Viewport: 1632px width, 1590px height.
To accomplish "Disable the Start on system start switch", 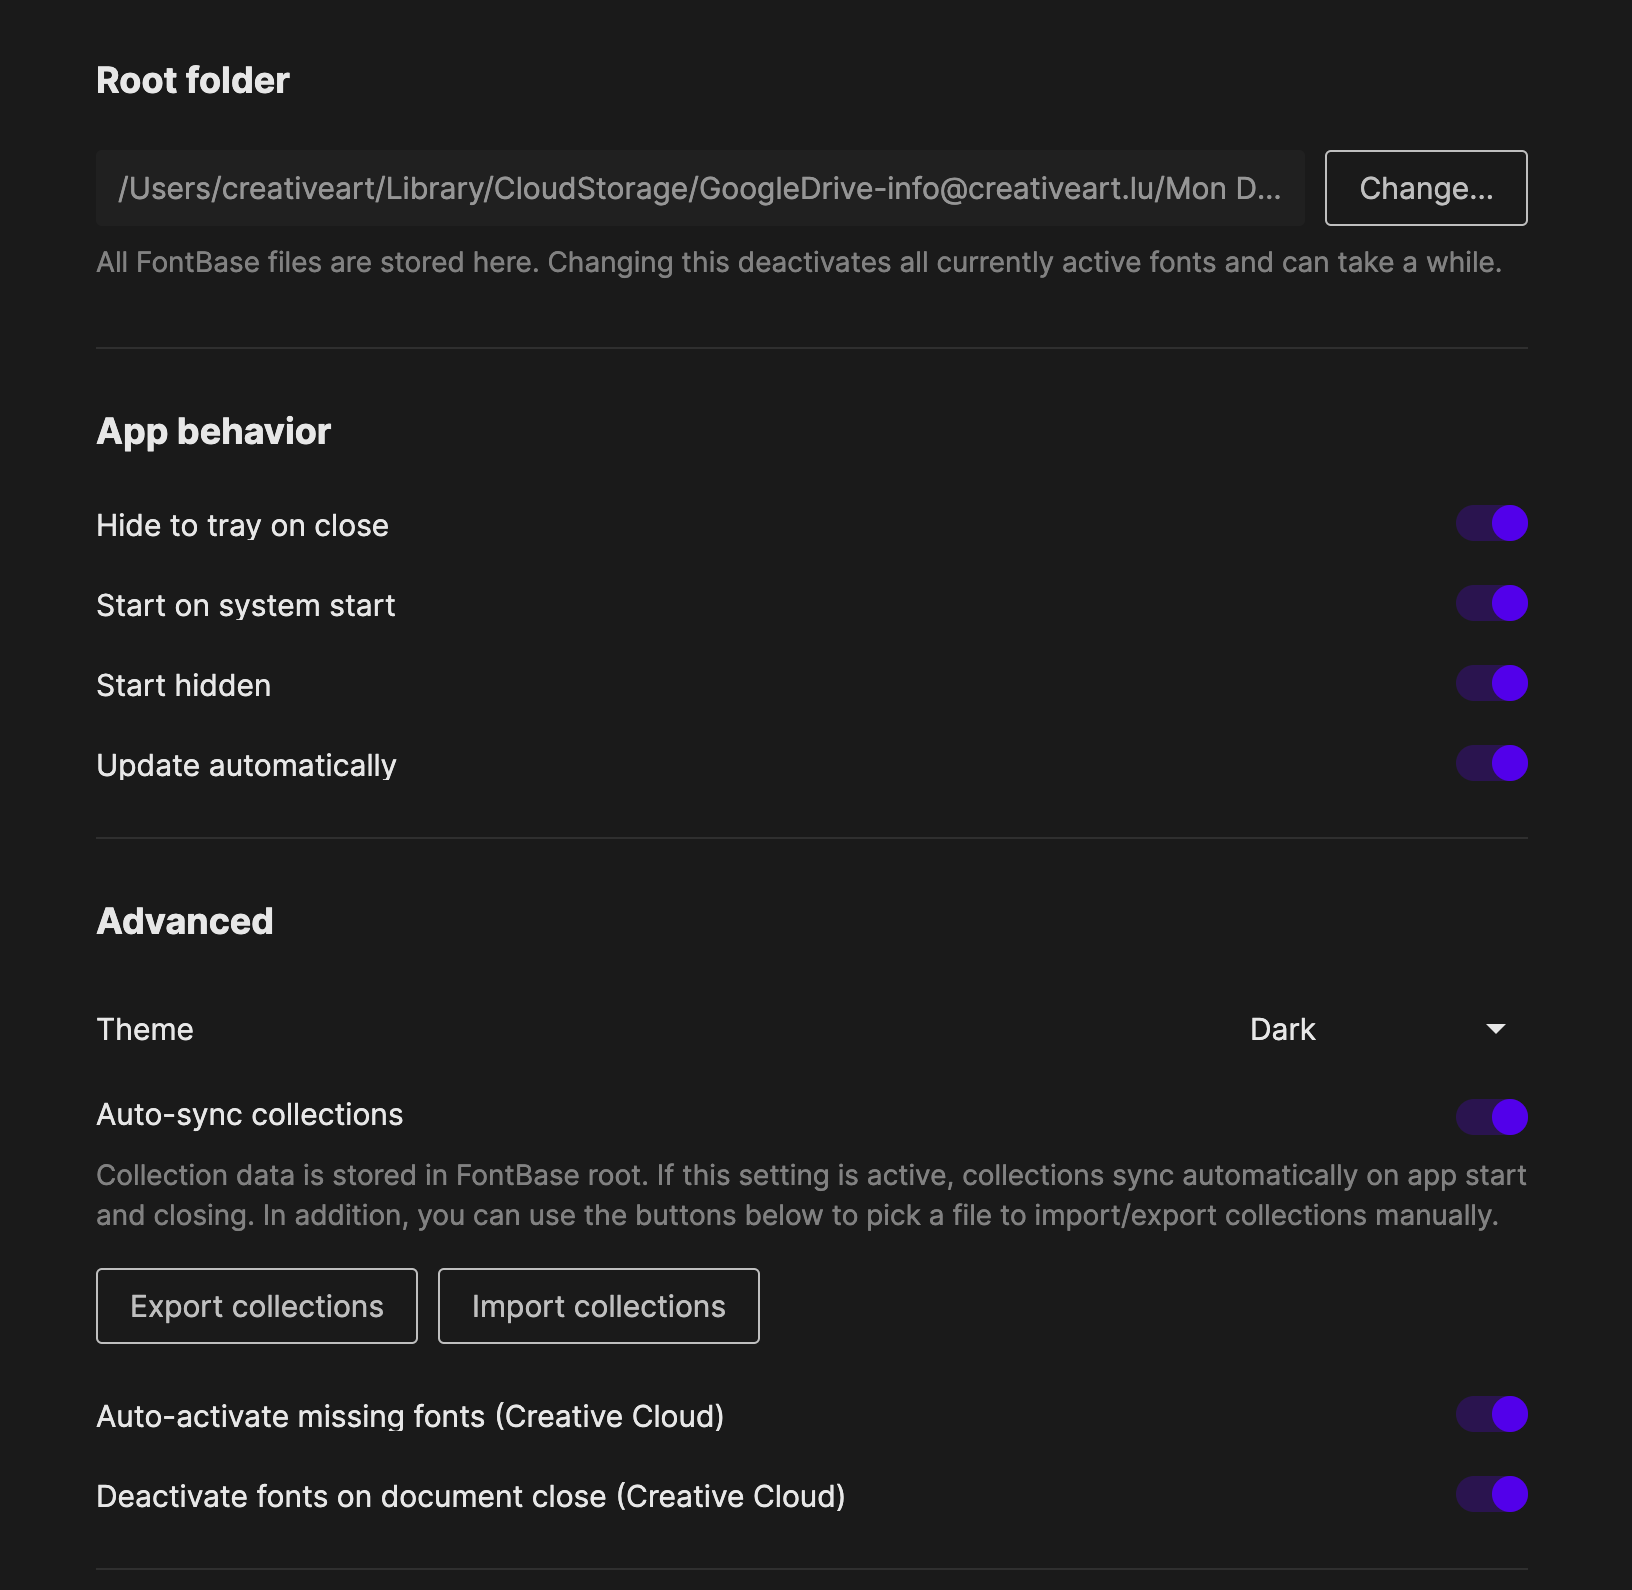I will pyautogui.click(x=1491, y=603).
